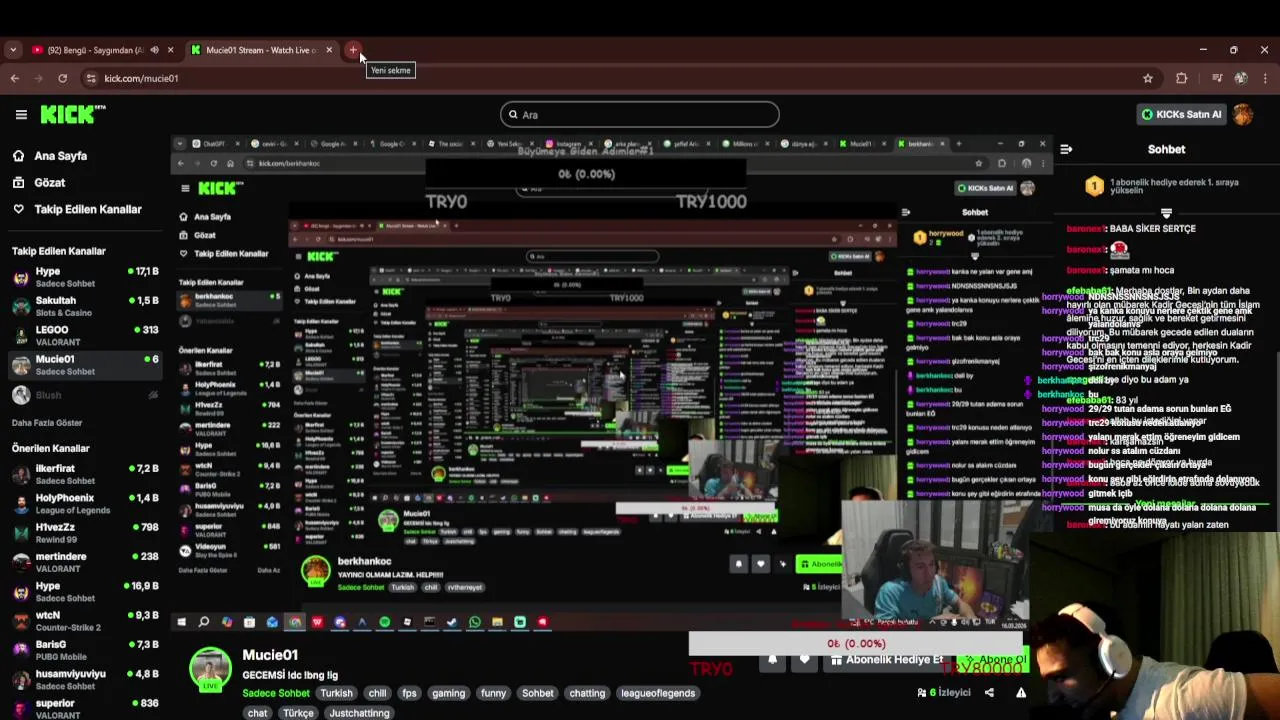
Task: Report the stream with warning icon
Action: (1021, 692)
